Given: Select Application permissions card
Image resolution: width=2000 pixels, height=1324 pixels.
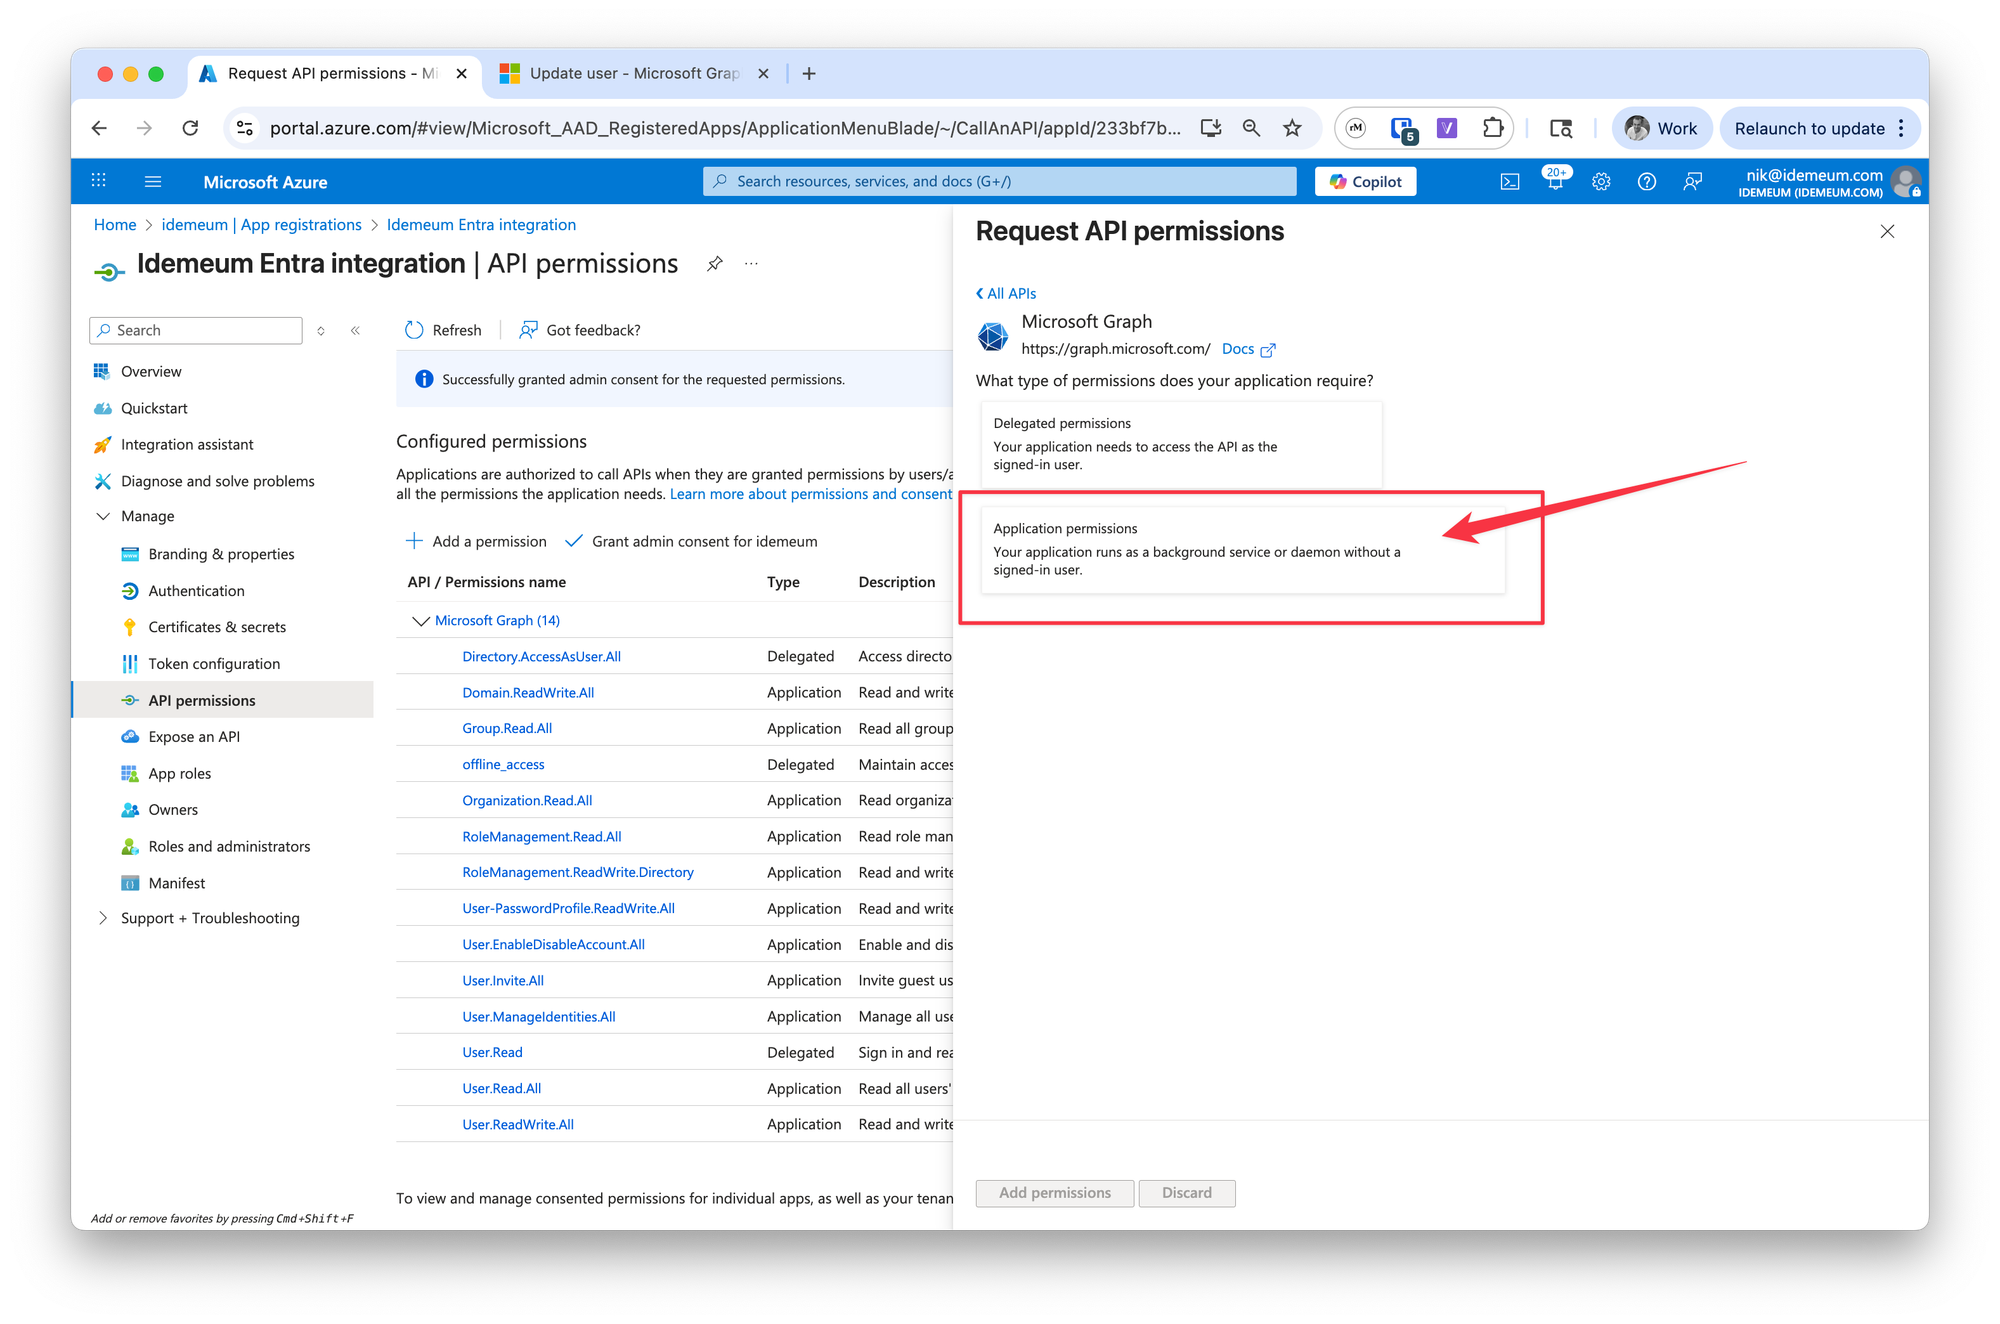Looking at the screenshot, I should 1243,549.
